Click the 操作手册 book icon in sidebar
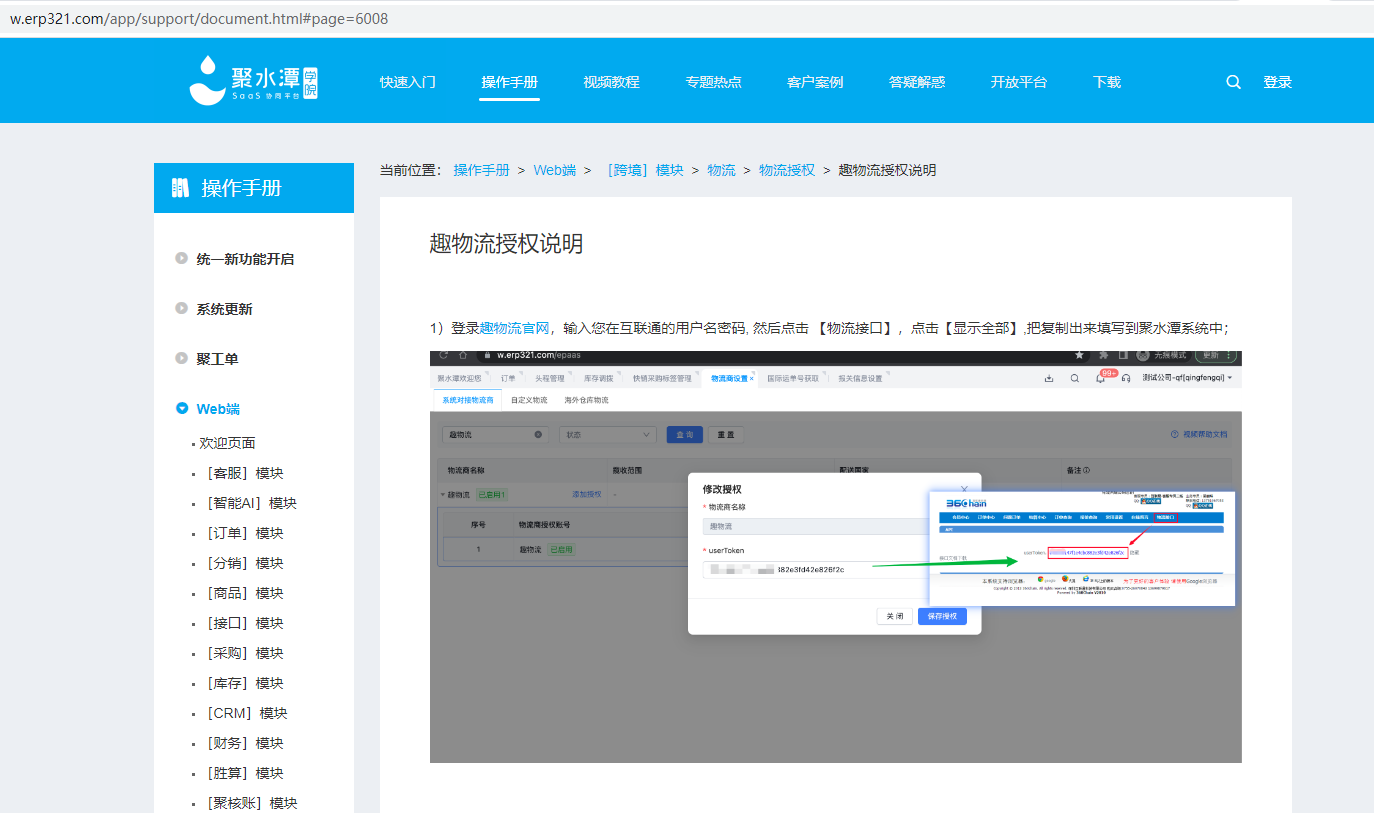 click(180, 188)
